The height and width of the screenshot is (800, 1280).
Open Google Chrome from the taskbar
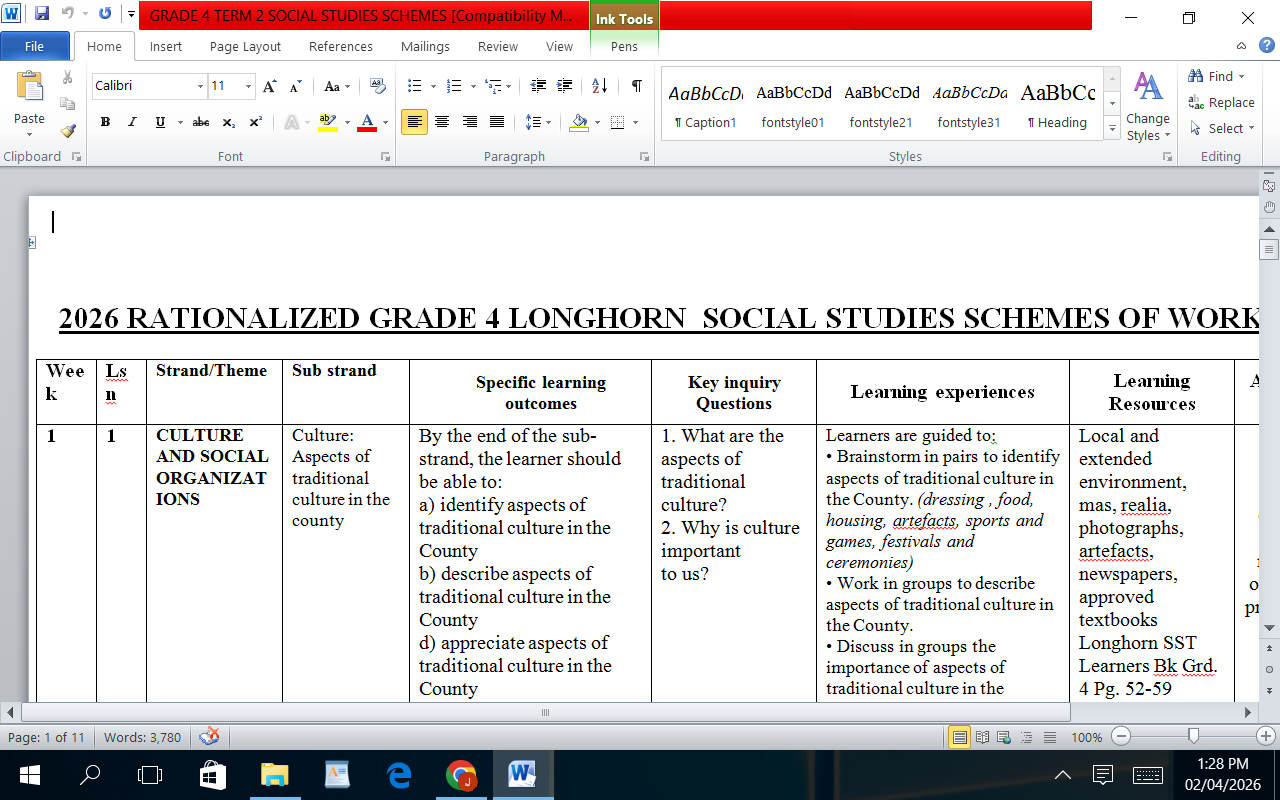(460, 775)
